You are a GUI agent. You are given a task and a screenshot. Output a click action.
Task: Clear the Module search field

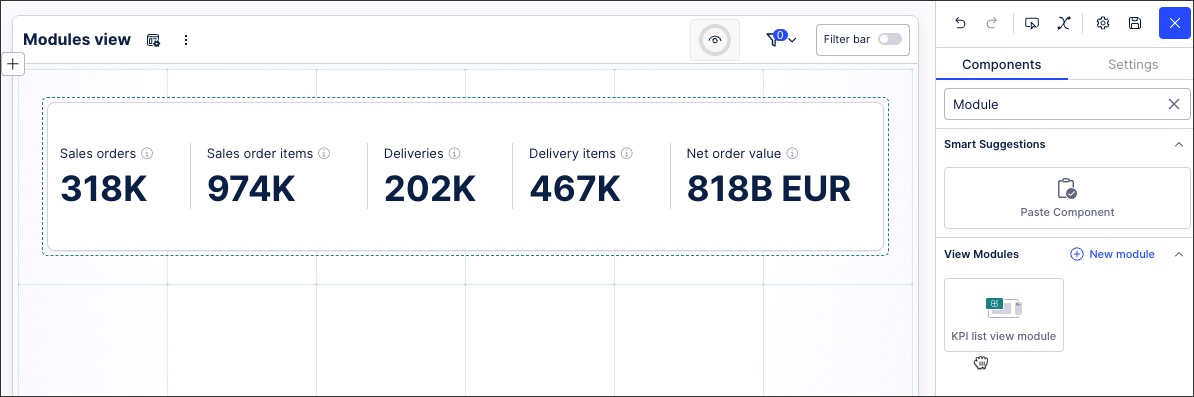1174,104
